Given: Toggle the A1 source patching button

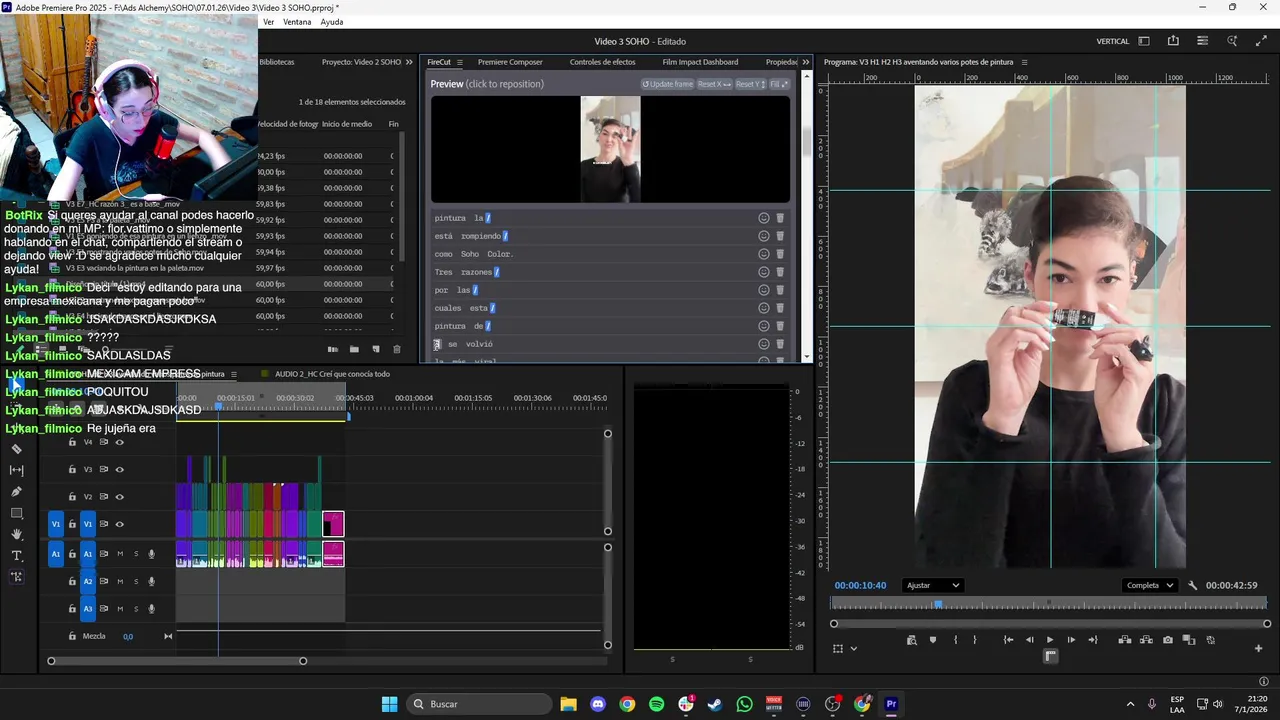Looking at the screenshot, I should 56,554.
